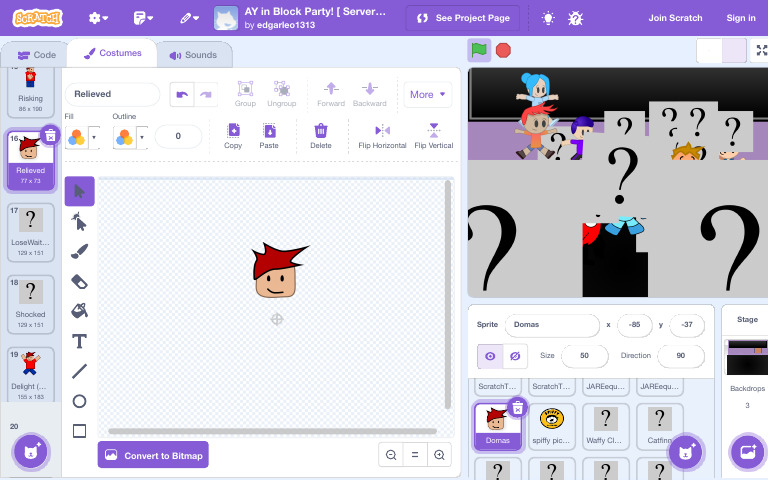Enter fullscreen stage mode

click(761, 50)
